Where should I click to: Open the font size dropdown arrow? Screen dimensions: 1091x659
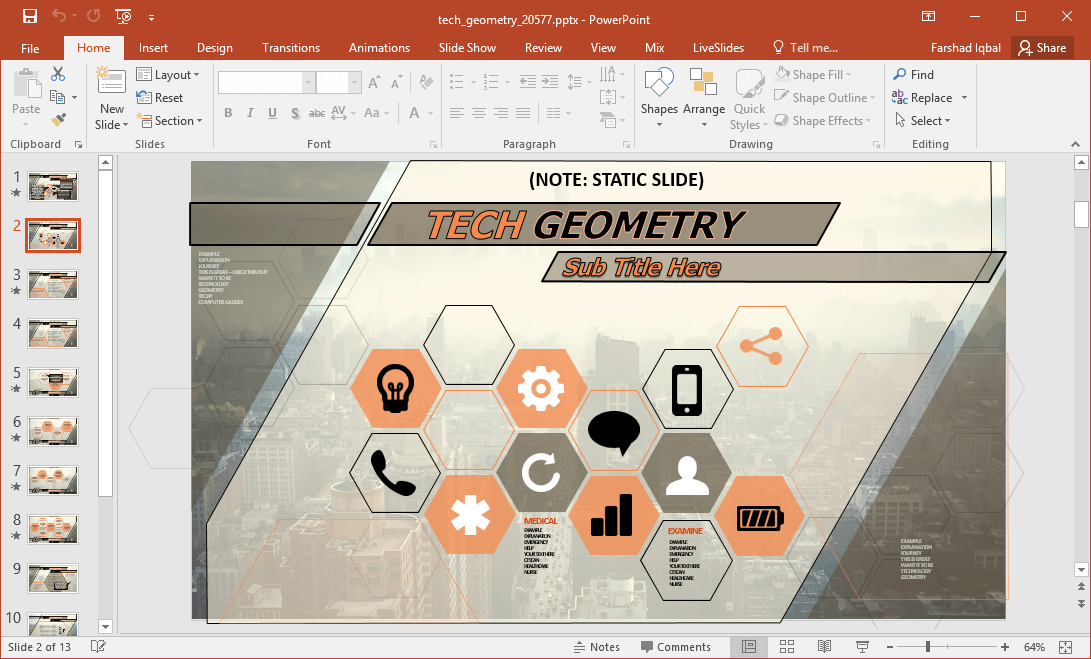[354, 83]
